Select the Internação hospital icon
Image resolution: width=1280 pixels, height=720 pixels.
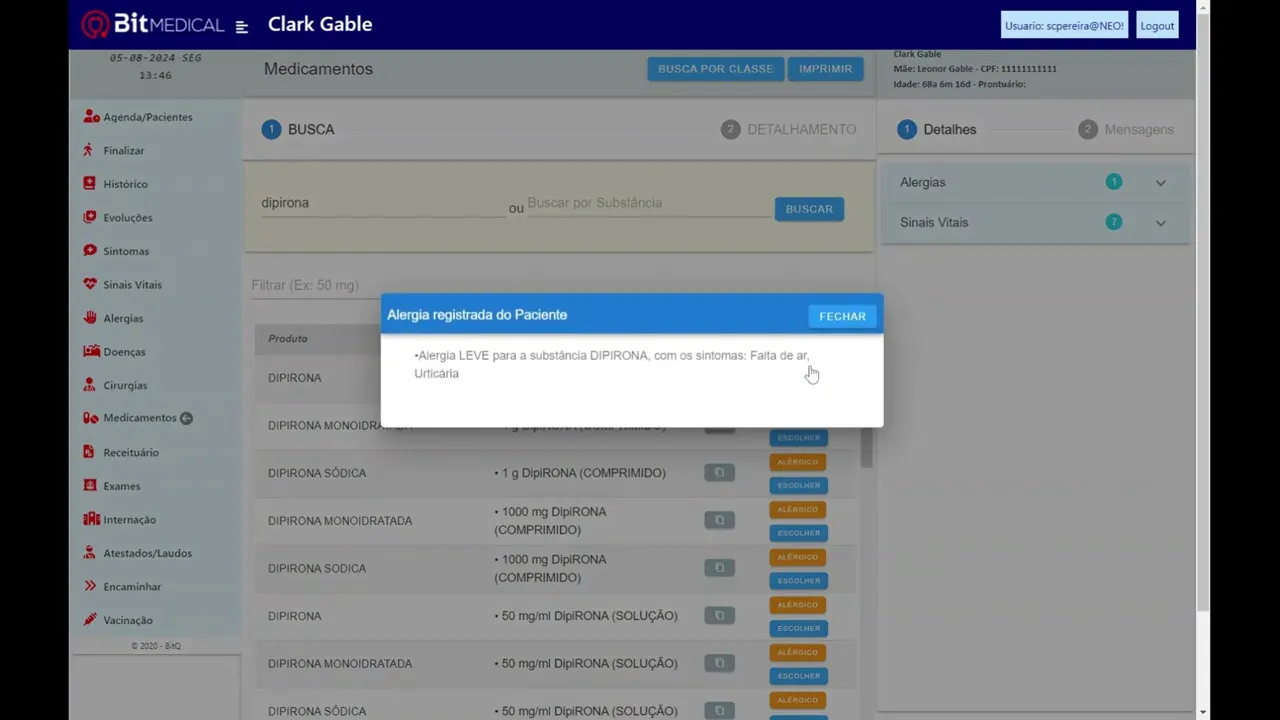click(91, 519)
